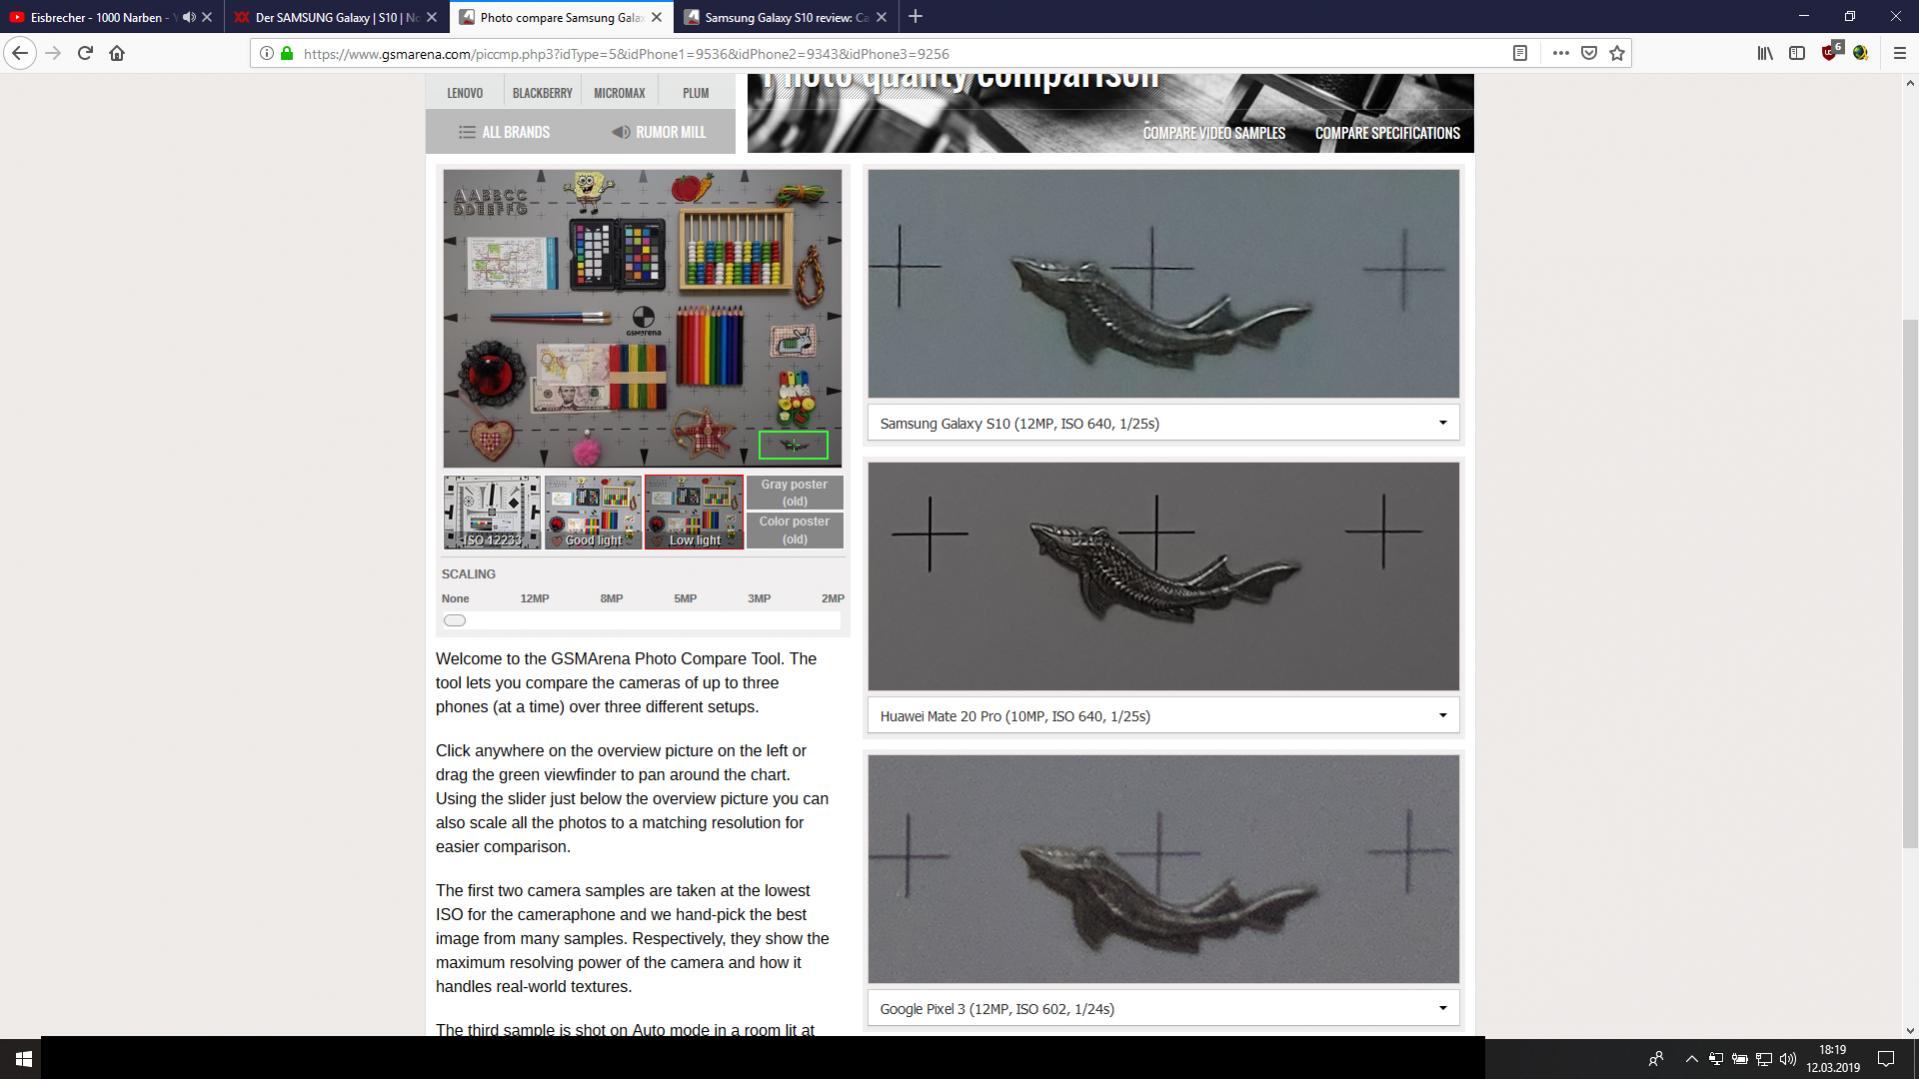The image size is (1919, 1079).
Task: Show sidebars icon in toolbar
Action: [1797, 53]
